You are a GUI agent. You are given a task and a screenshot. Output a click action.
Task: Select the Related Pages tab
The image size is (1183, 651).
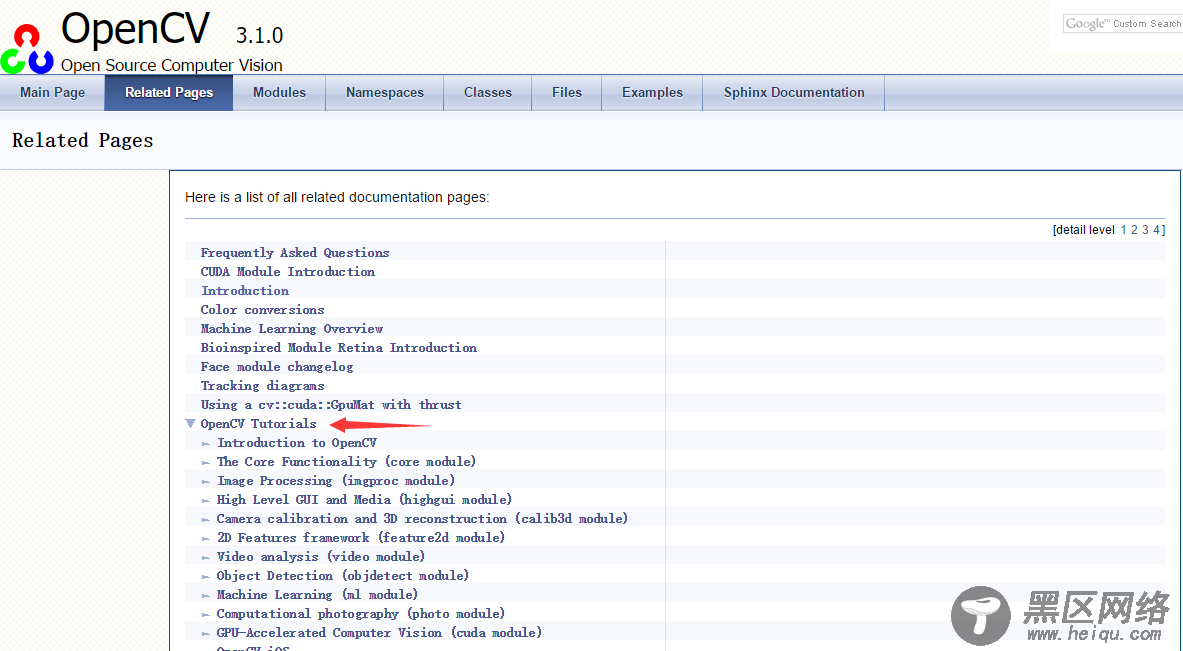(x=169, y=93)
